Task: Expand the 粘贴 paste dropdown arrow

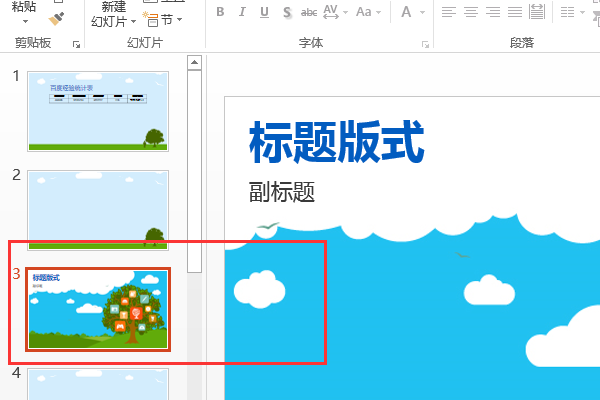Action: (x=25, y=21)
